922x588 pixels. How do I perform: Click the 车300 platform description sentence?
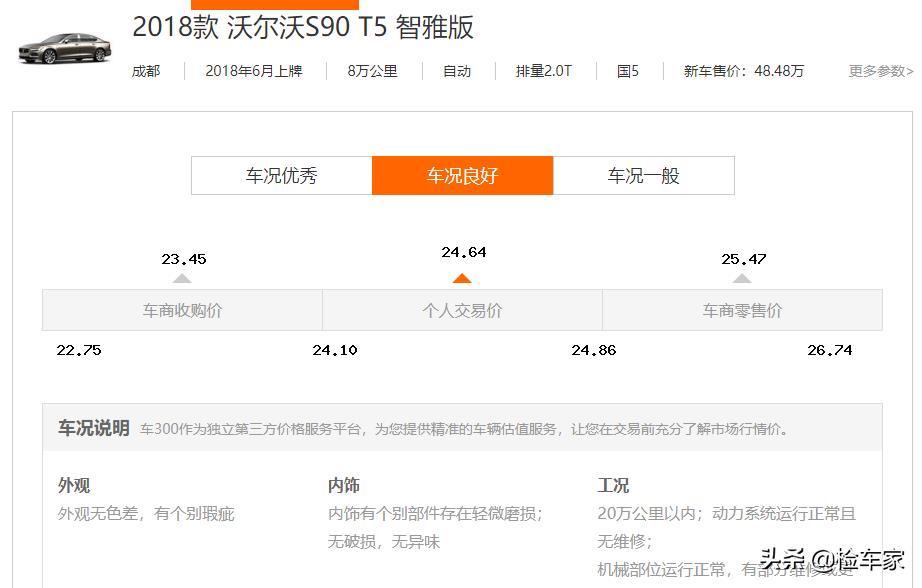pos(464,429)
